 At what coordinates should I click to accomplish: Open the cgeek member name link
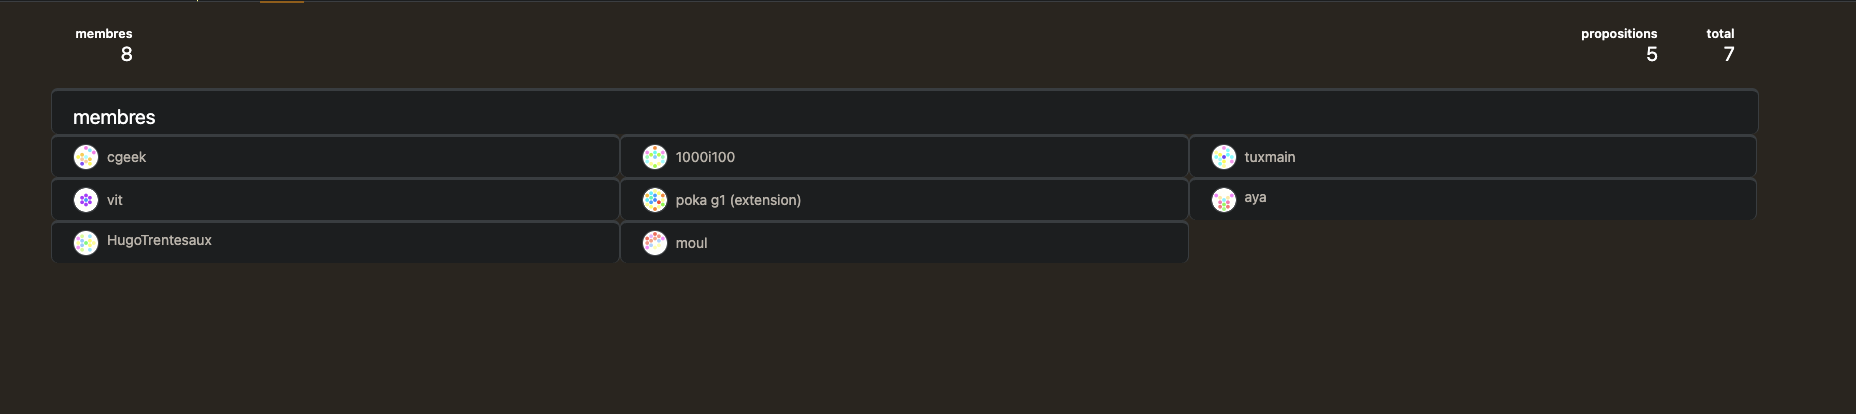(x=126, y=157)
